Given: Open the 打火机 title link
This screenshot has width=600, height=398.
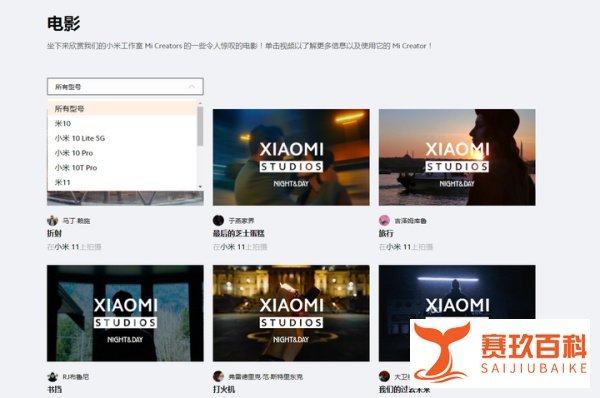Looking at the screenshot, I should (224, 389).
